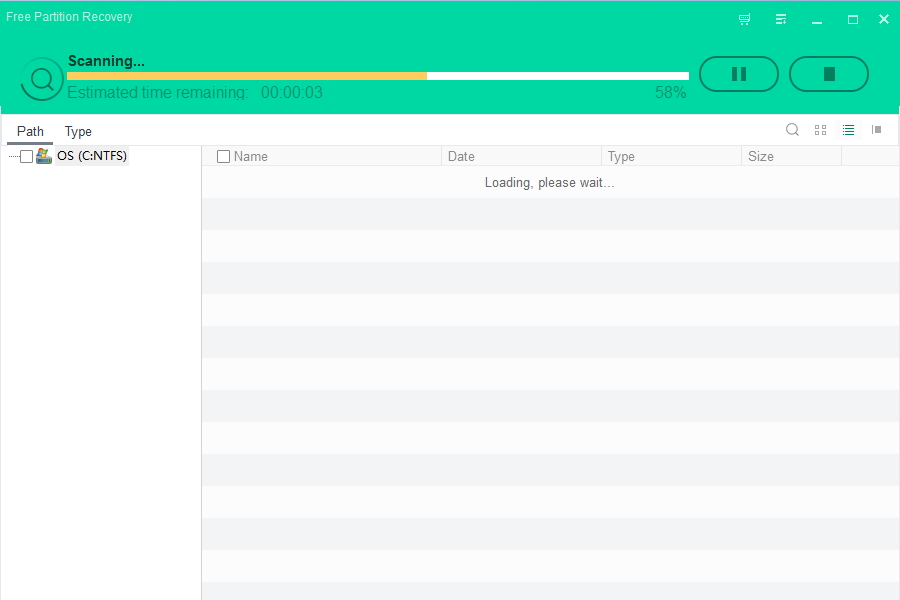Click the scanning magnifier icon

(42, 79)
